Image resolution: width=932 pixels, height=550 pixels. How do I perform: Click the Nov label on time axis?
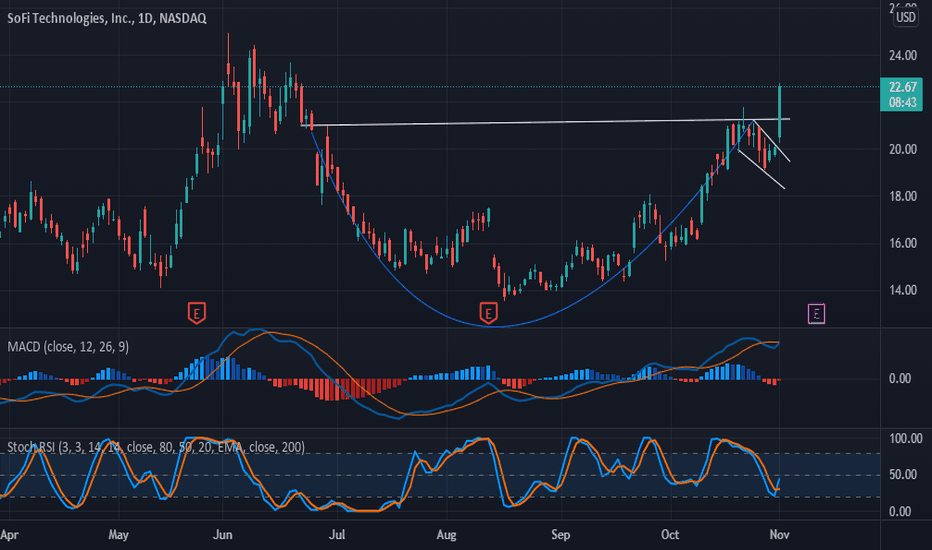point(779,535)
